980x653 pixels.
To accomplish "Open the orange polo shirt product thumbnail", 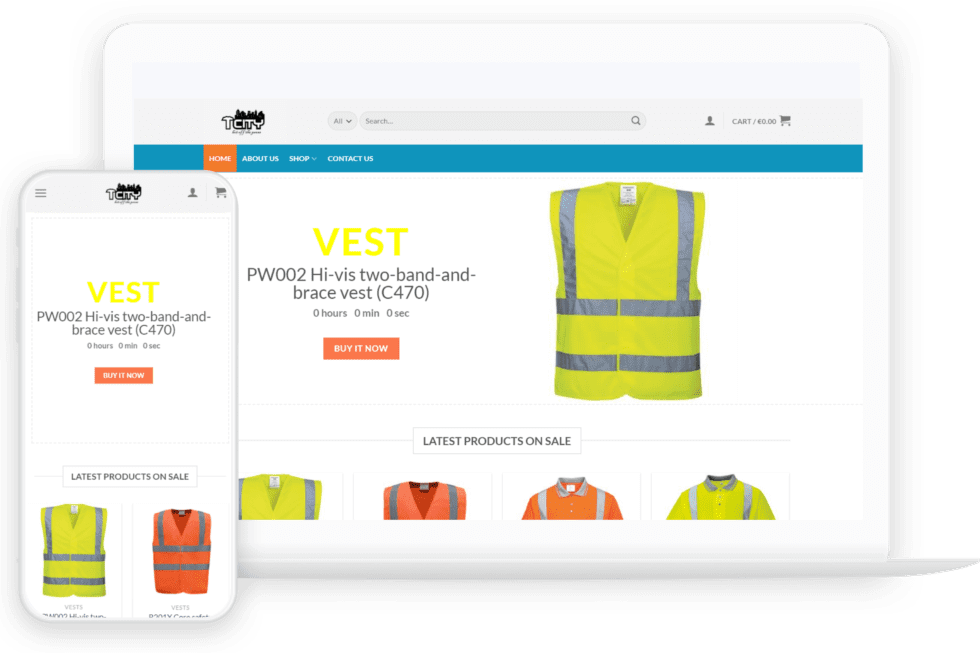I will (x=571, y=498).
